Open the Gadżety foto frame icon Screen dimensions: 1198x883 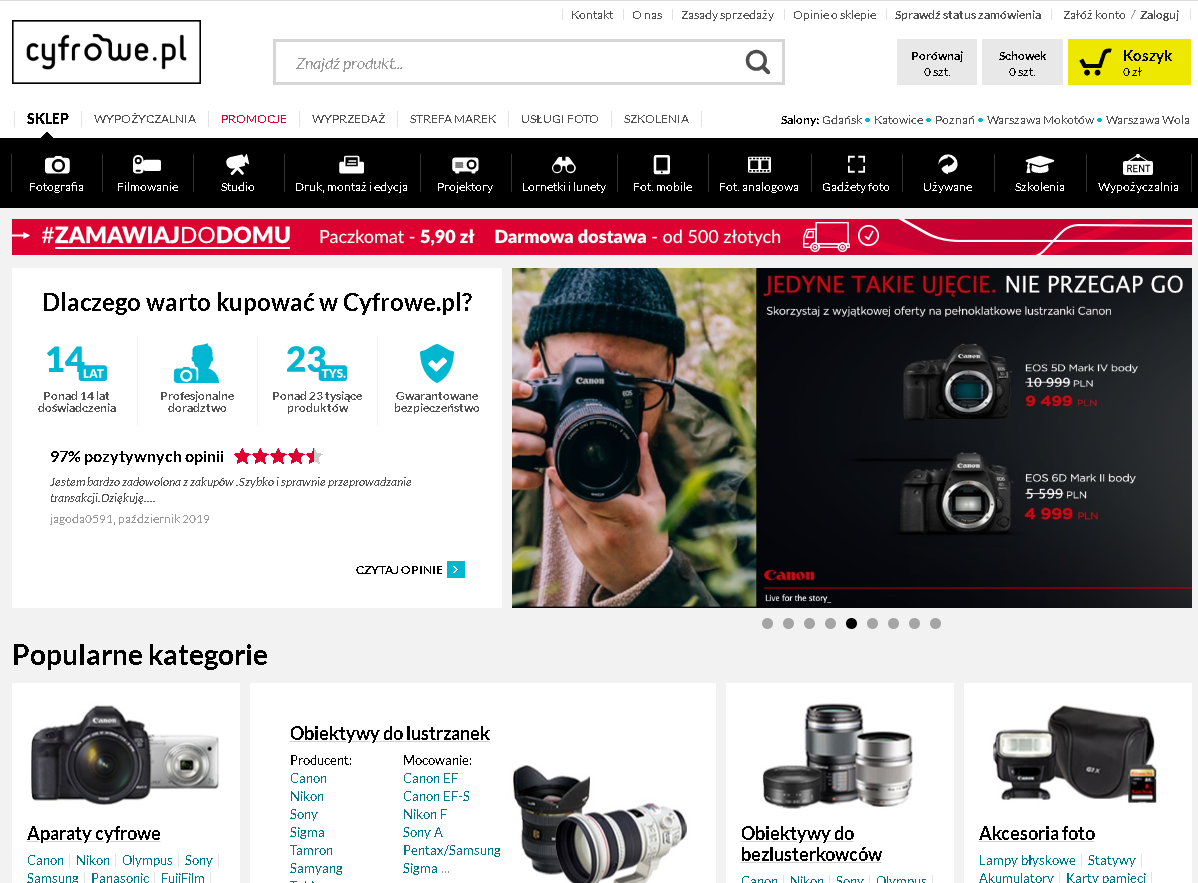pyautogui.click(x=856, y=164)
